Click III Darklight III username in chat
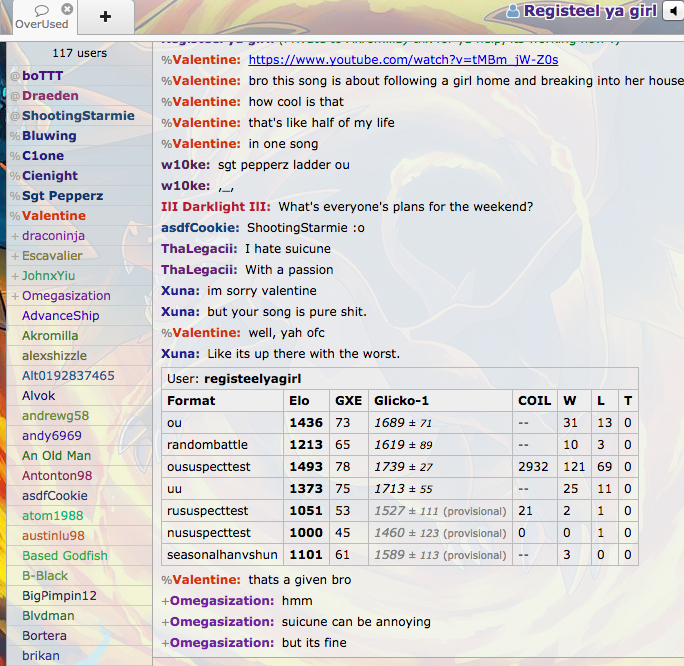684x666 pixels. click(x=215, y=207)
